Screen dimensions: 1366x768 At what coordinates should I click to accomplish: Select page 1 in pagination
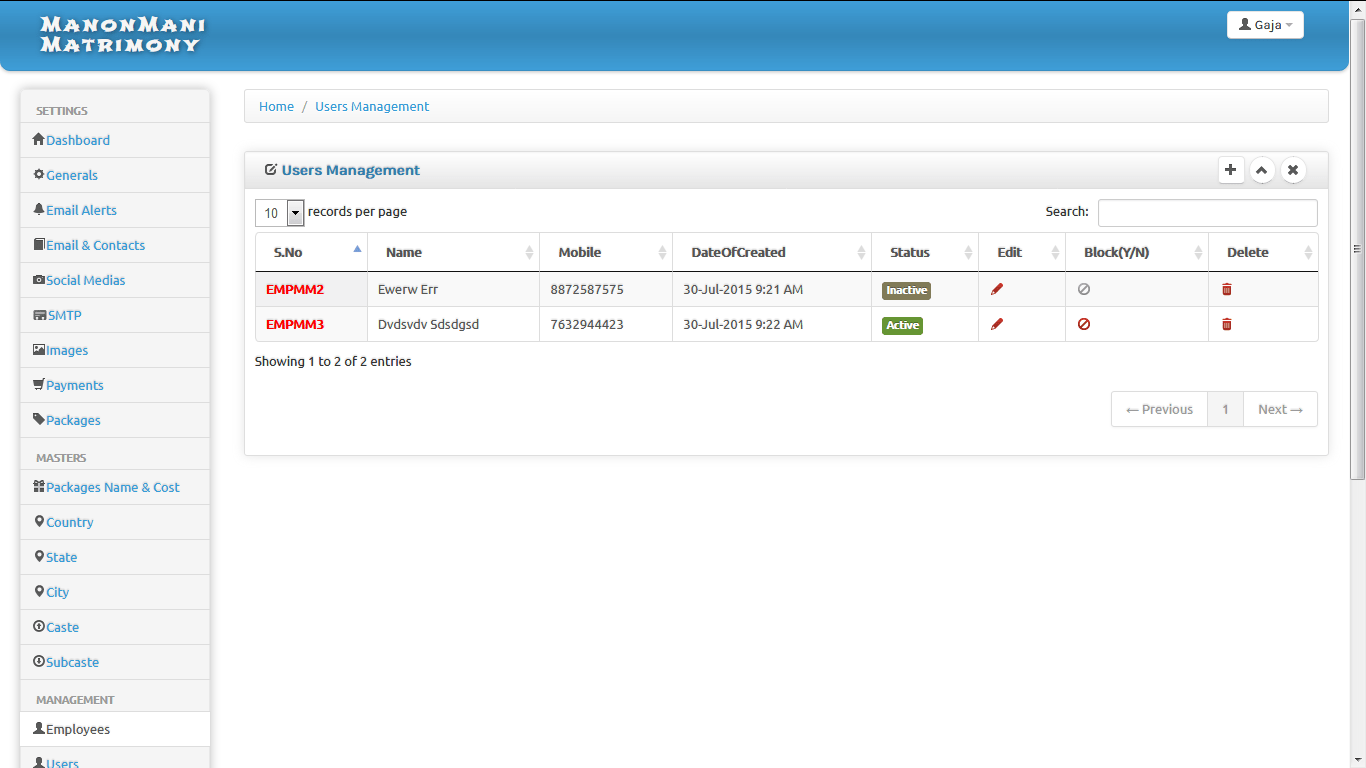coord(1225,409)
